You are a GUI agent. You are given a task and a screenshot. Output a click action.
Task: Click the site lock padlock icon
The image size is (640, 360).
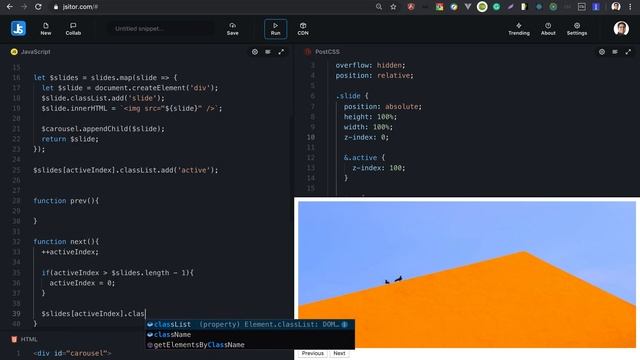56,7
